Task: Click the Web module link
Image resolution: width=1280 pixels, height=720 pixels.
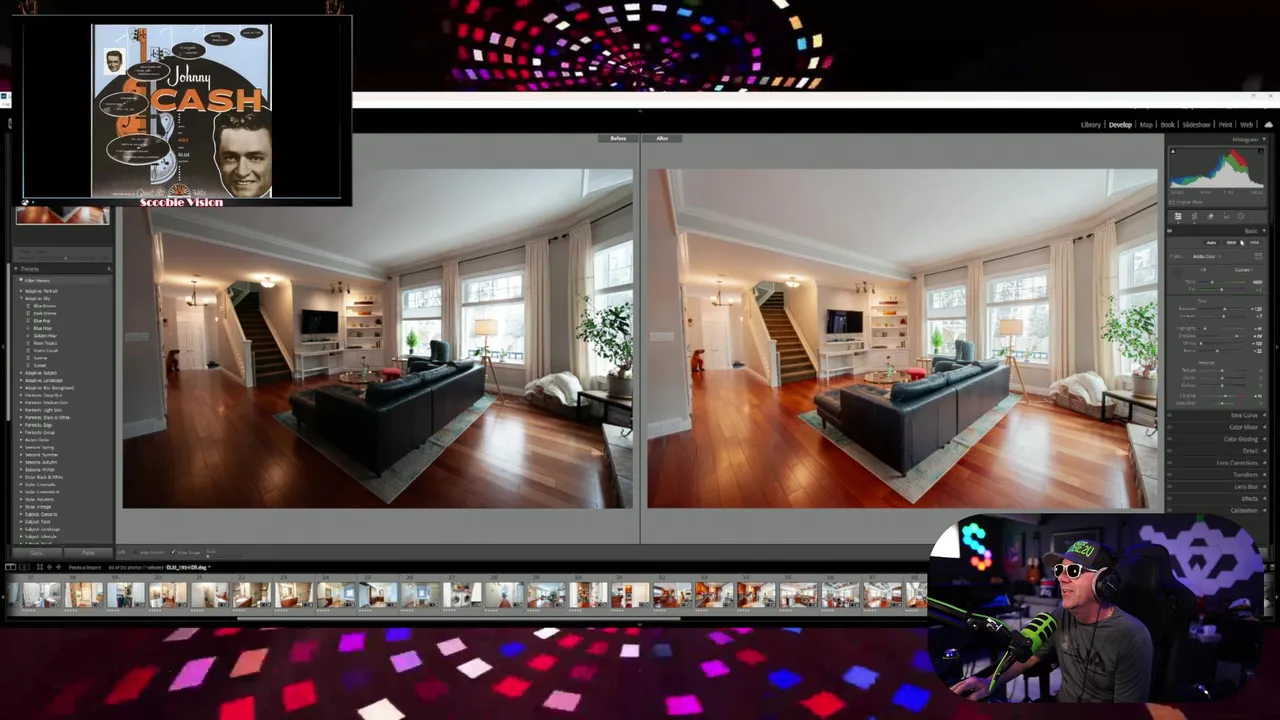Action: (1246, 125)
